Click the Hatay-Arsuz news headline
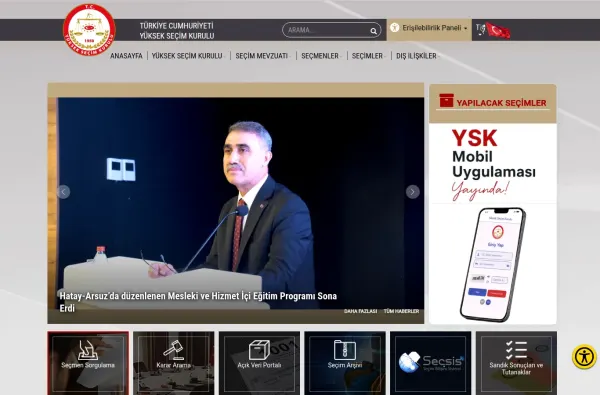 click(x=198, y=302)
